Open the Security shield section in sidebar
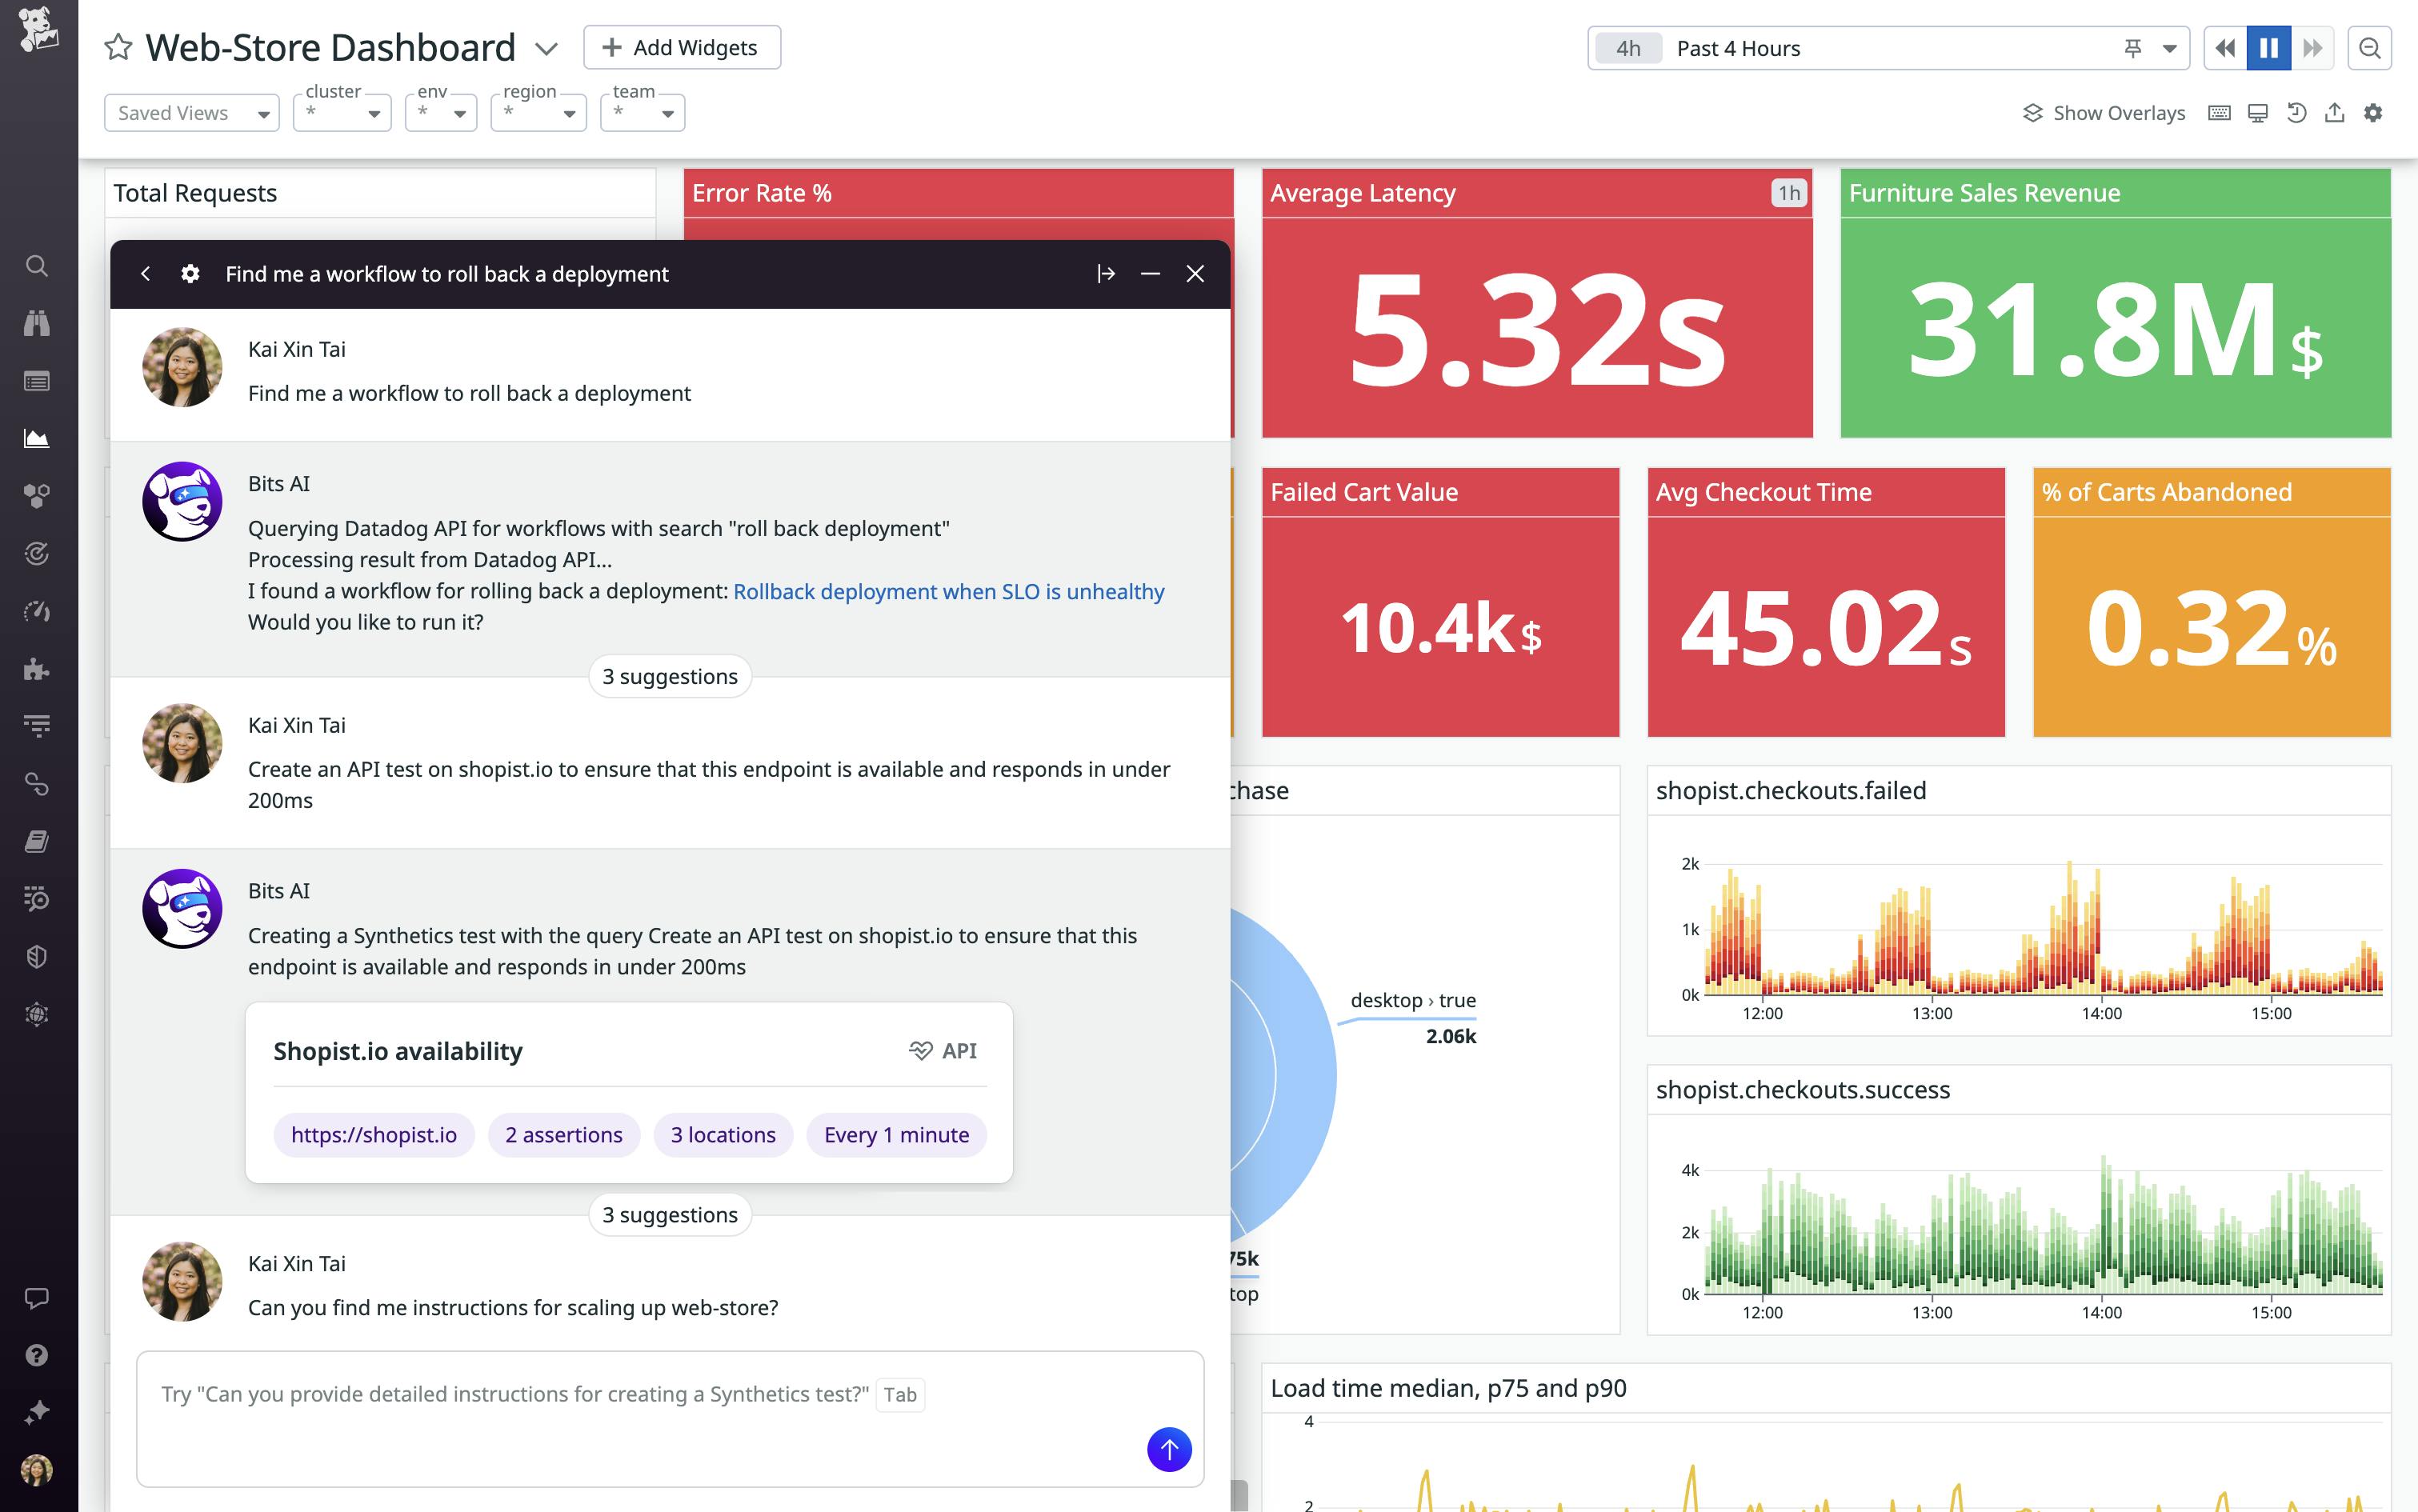 click(37, 955)
